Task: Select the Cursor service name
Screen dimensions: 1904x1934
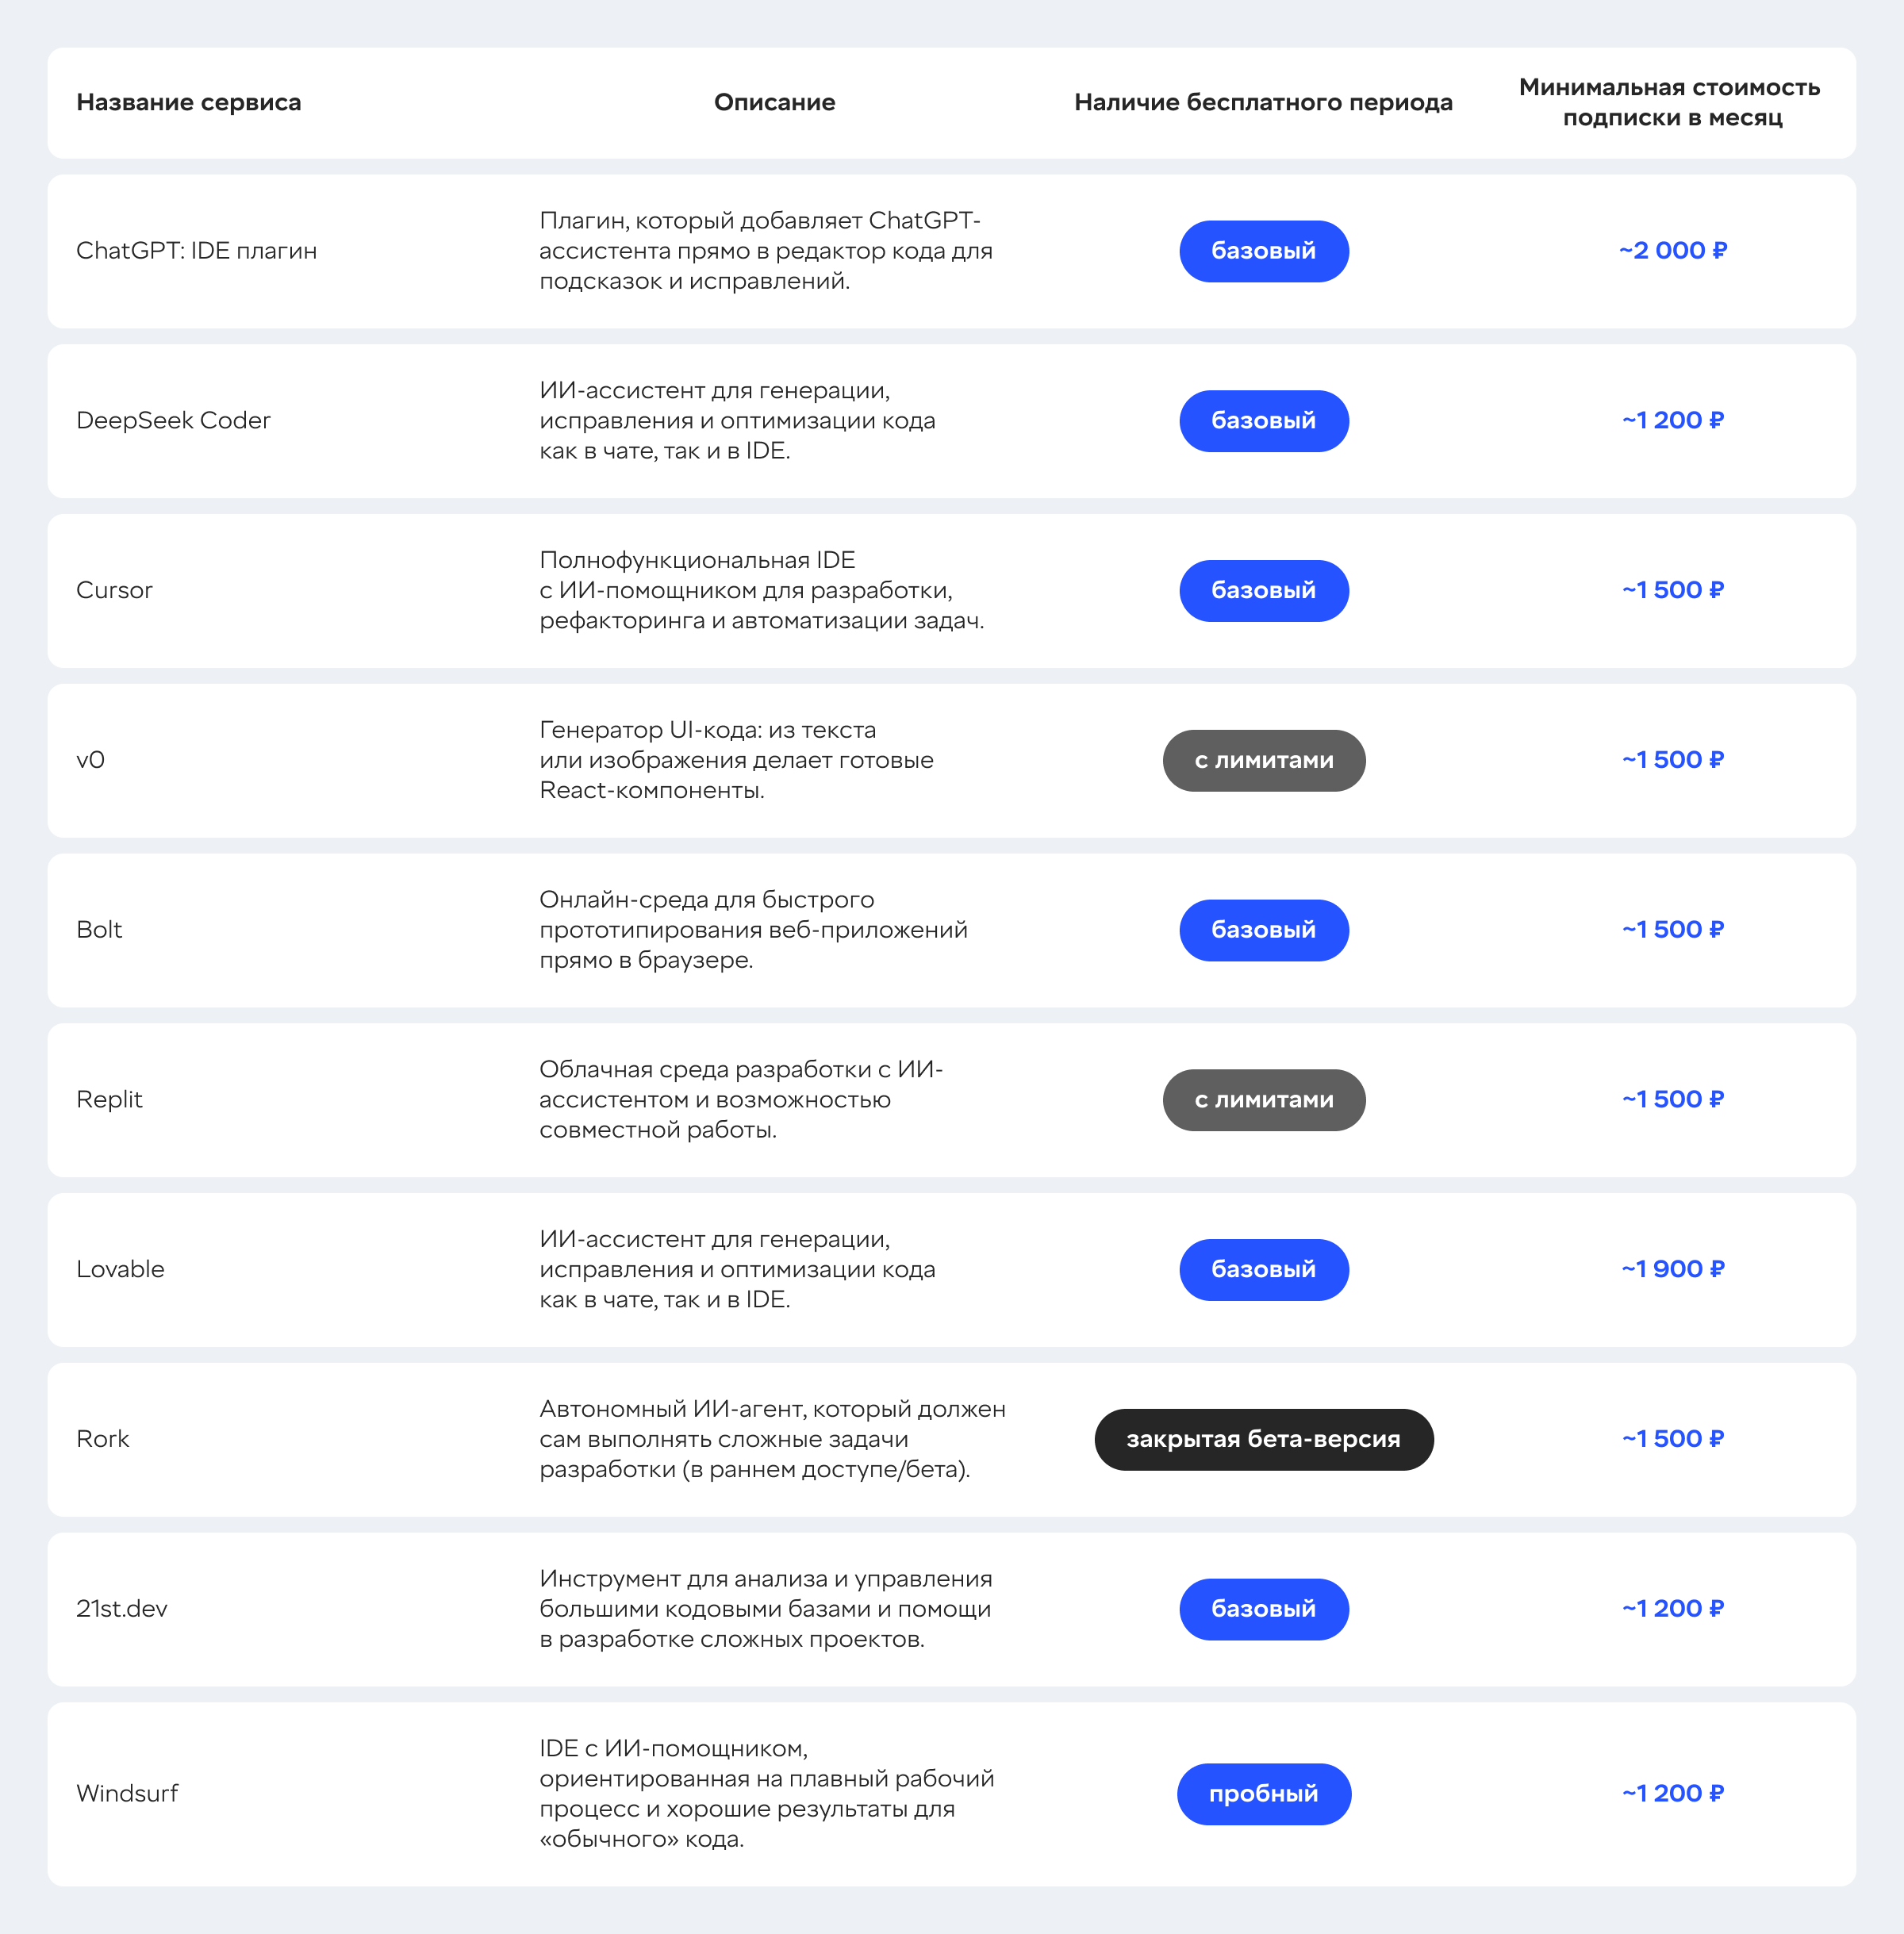Action: (114, 591)
